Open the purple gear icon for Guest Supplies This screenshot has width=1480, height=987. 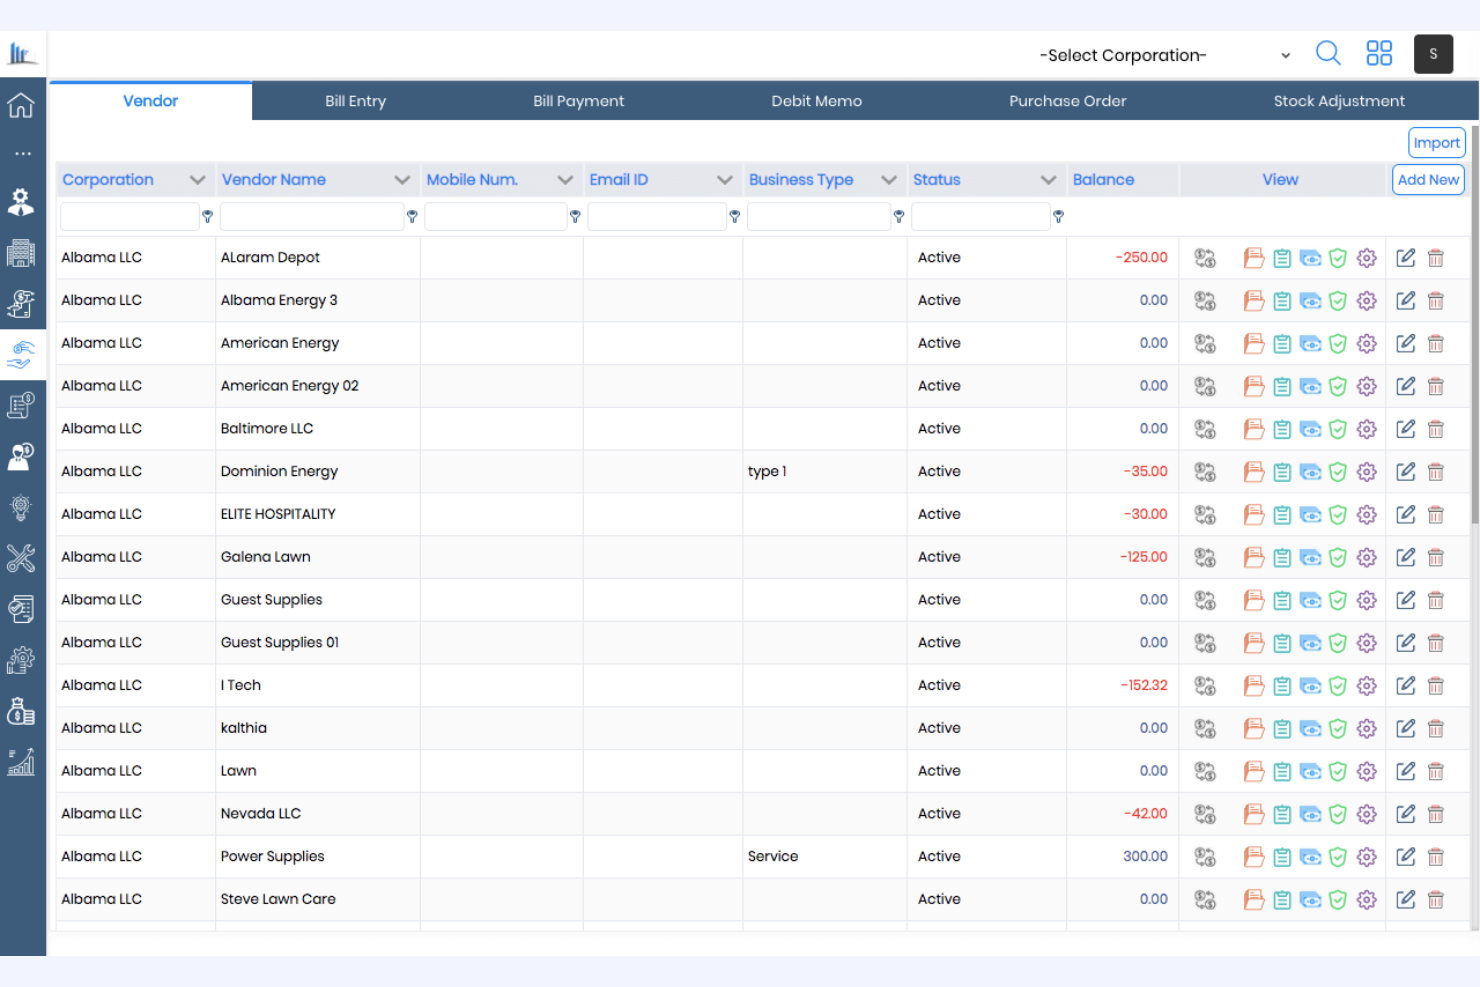(x=1367, y=600)
